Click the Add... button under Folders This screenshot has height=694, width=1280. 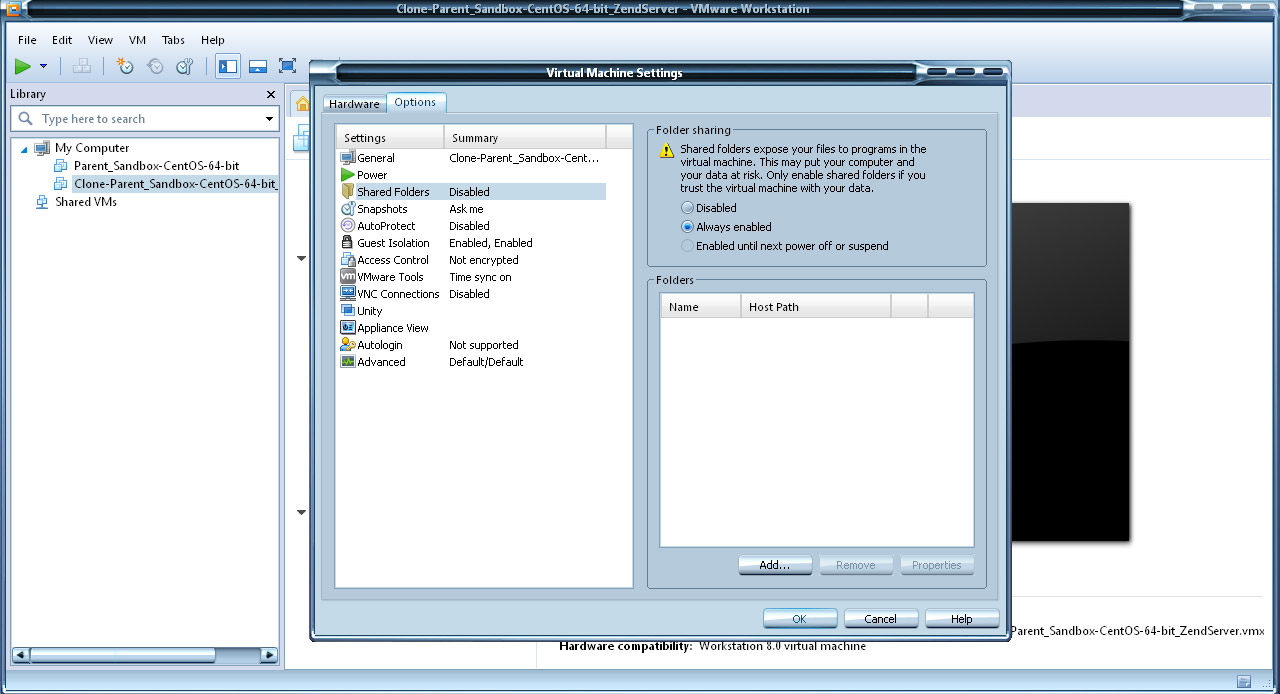(775, 565)
